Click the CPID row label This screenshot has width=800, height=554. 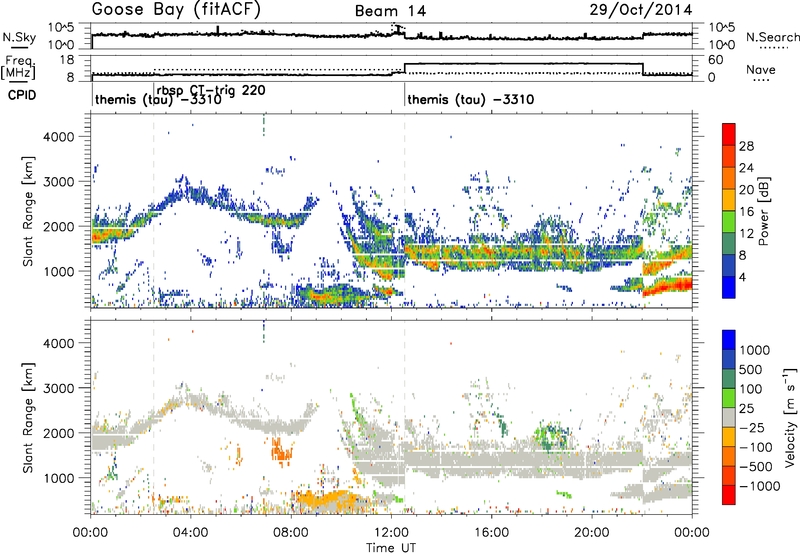pyautogui.click(x=22, y=95)
